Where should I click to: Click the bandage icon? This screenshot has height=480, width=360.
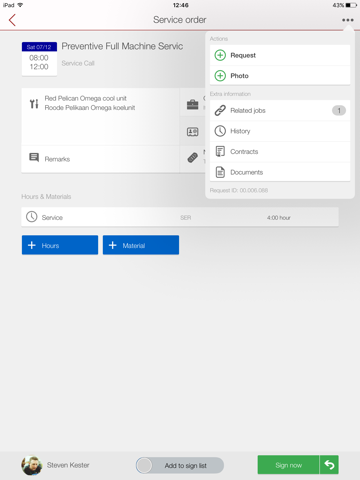tap(193, 158)
